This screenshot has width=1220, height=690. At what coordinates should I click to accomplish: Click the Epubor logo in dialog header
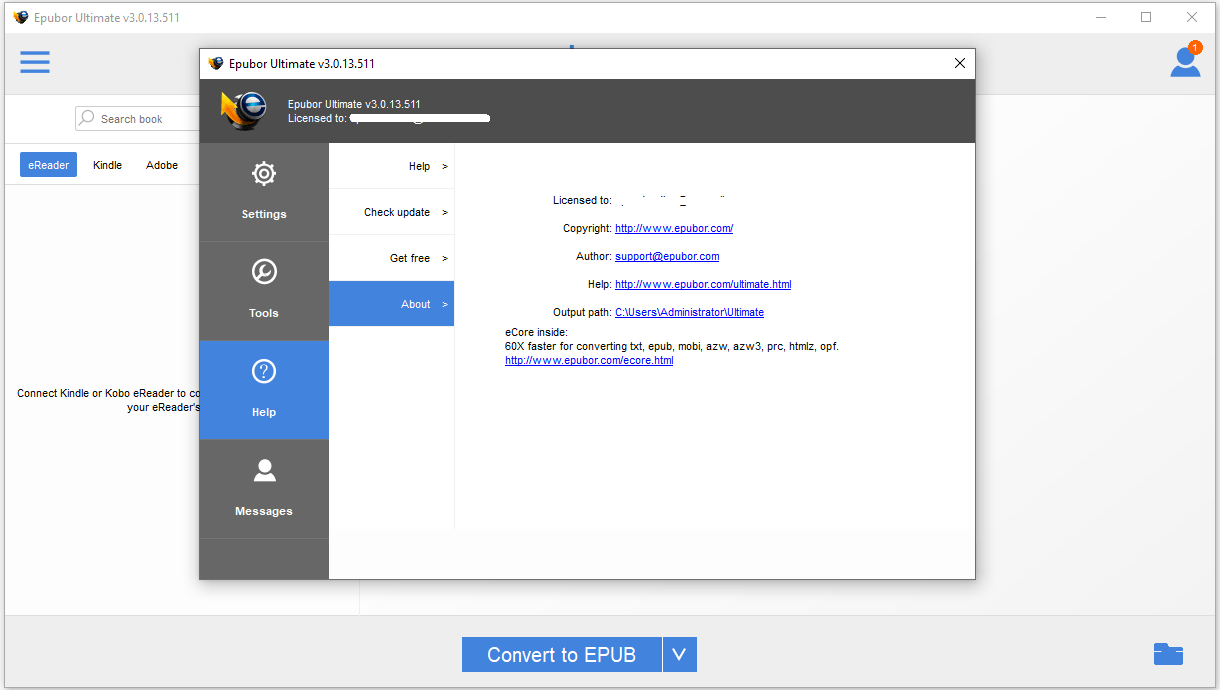(x=244, y=110)
